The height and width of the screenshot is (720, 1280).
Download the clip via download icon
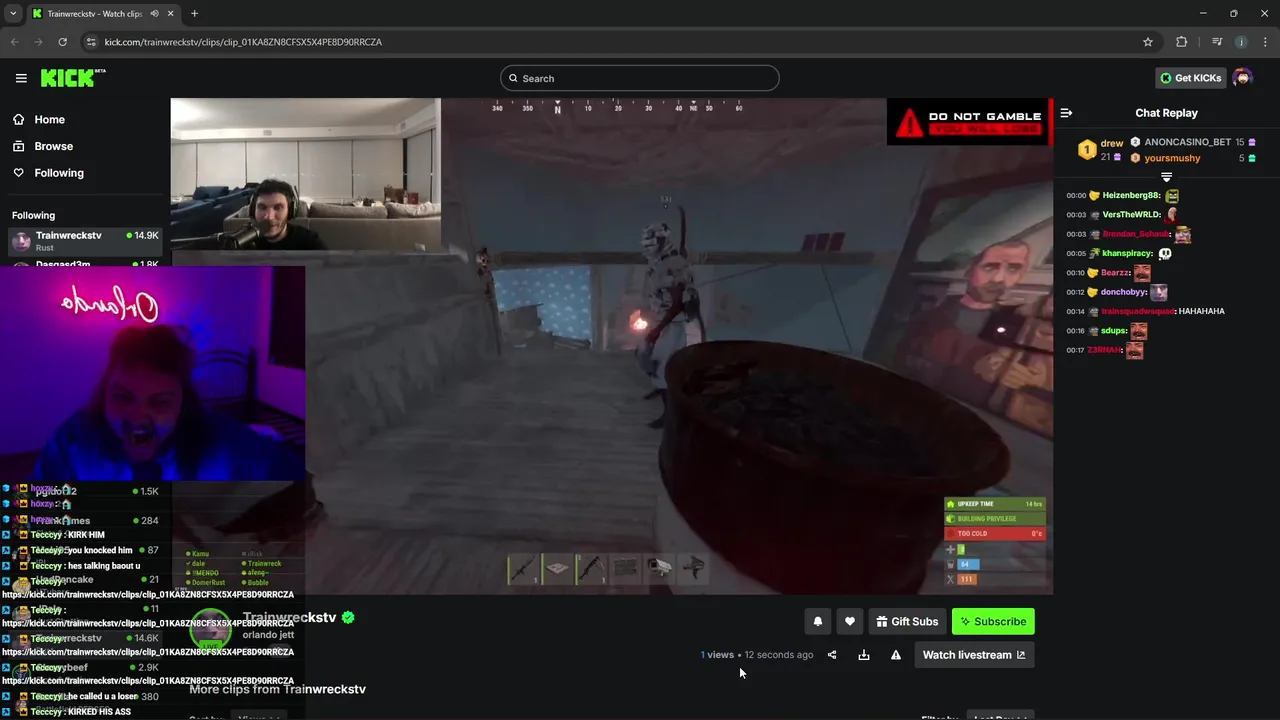click(x=864, y=655)
